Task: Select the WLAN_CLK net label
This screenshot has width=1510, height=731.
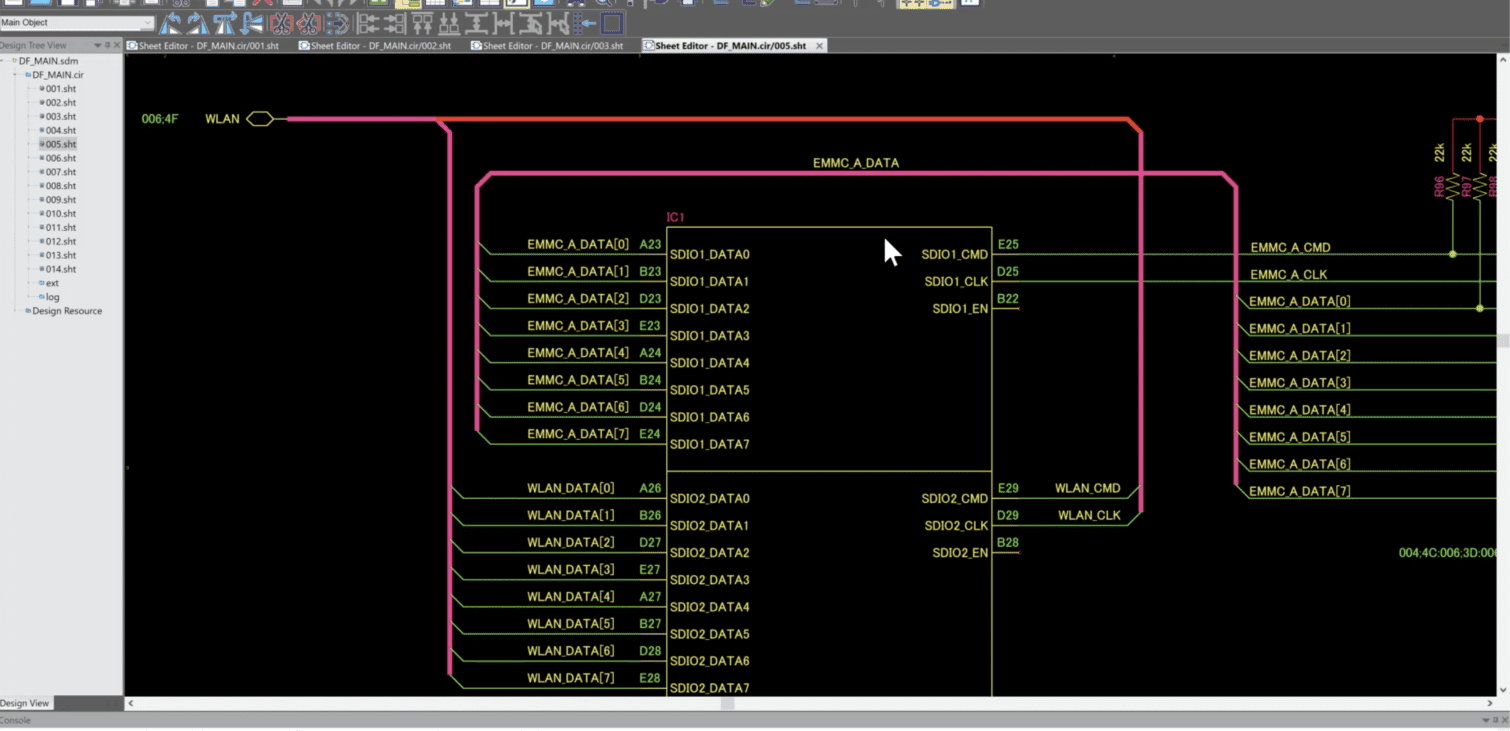Action: click(1089, 515)
